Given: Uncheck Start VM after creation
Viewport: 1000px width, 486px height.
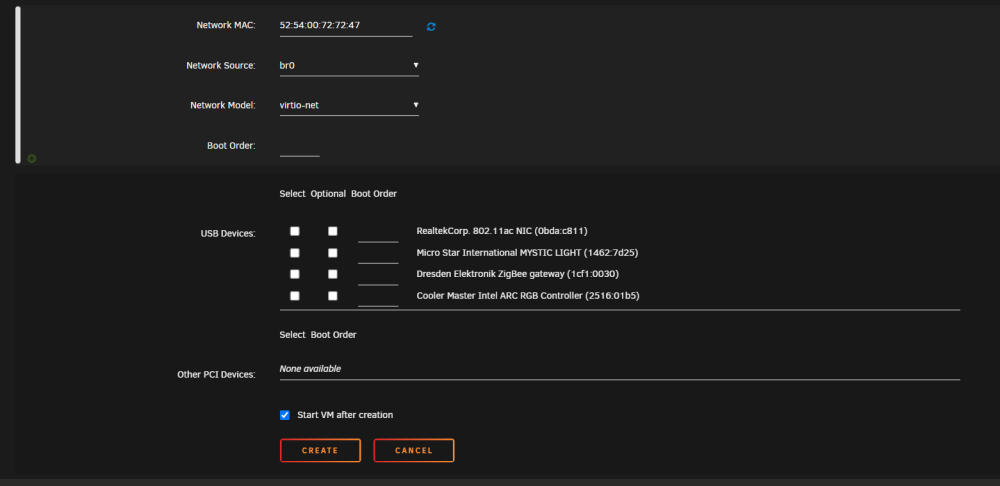Looking at the screenshot, I should (285, 415).
